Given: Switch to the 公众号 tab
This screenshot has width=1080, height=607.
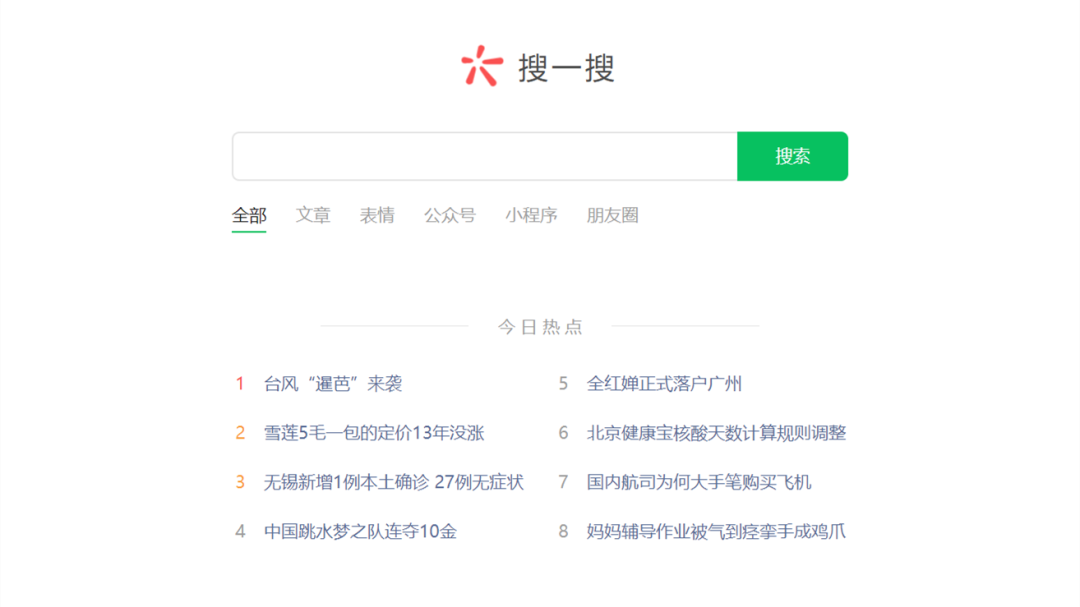Looking at the screenshot, I should pyautogui.click(x=450, y=215).
